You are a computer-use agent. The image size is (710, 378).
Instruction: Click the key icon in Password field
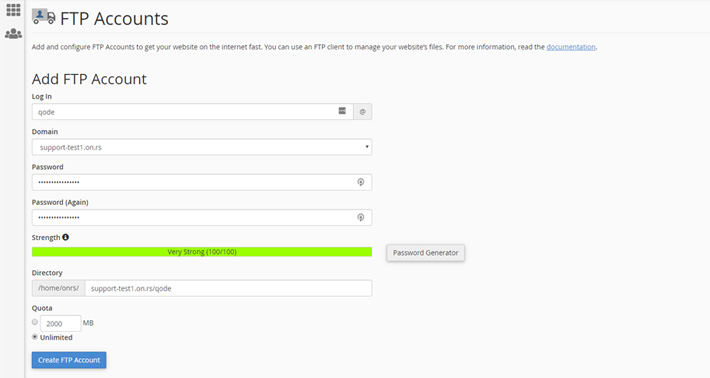pos(360,182)
